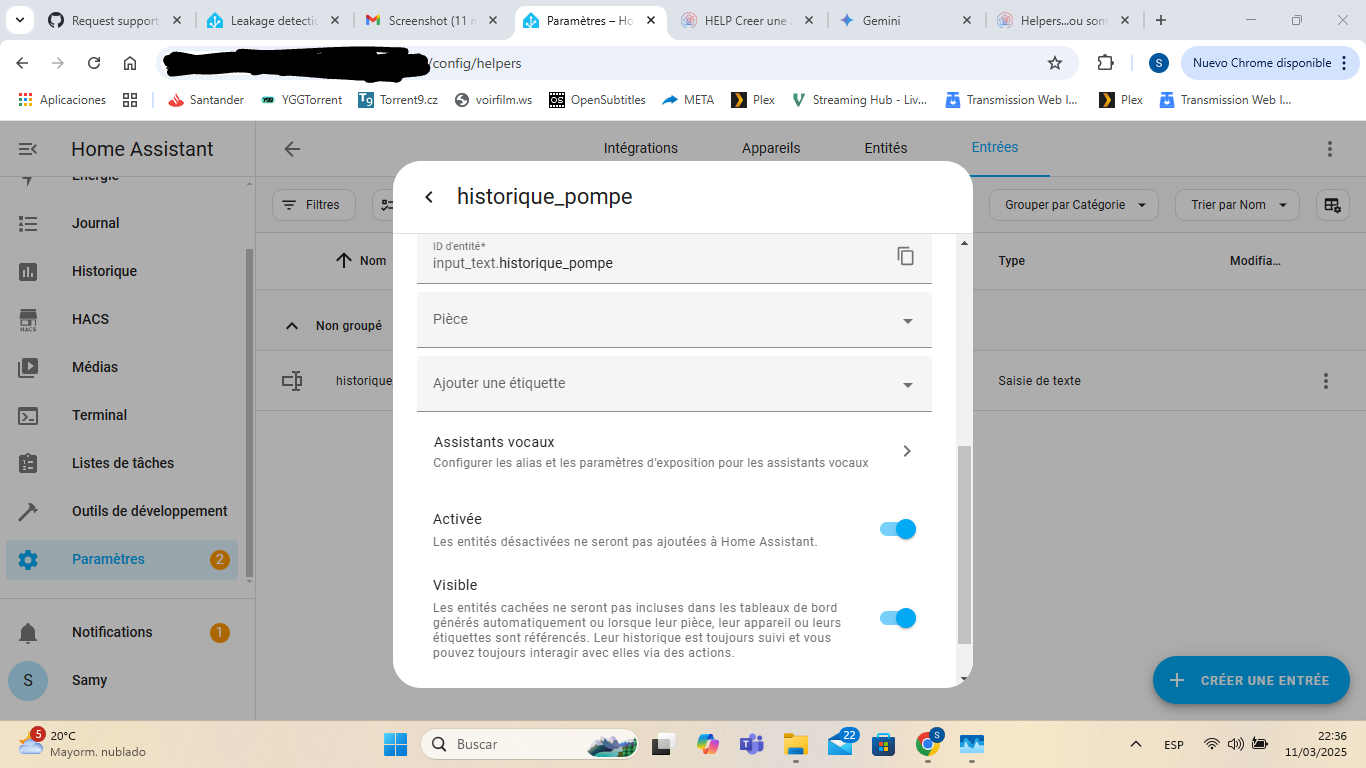Open HACS from the sidebar
Screen dimensions: 1366x768
click(x=90, y=319)
